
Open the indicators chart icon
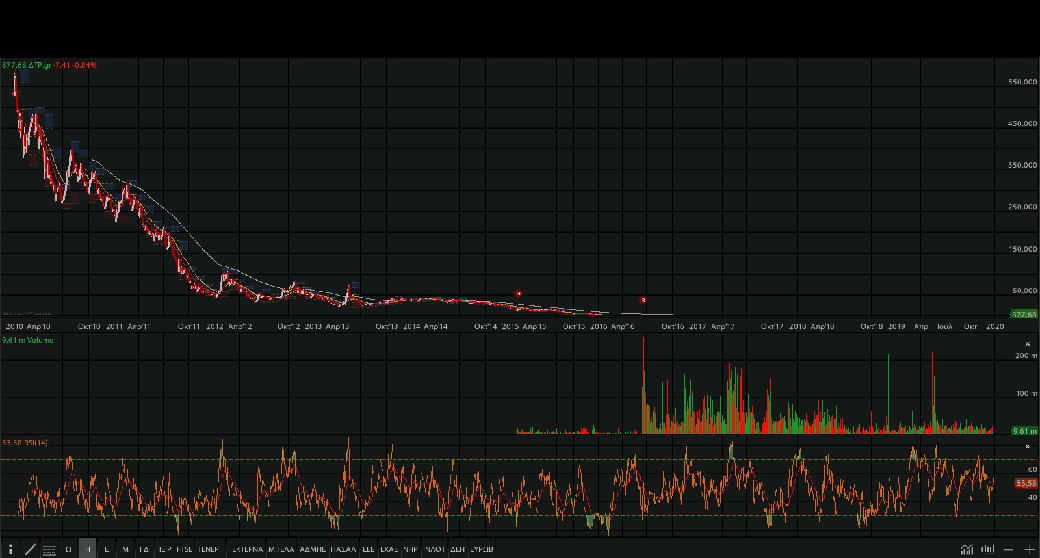click(966, 549)
